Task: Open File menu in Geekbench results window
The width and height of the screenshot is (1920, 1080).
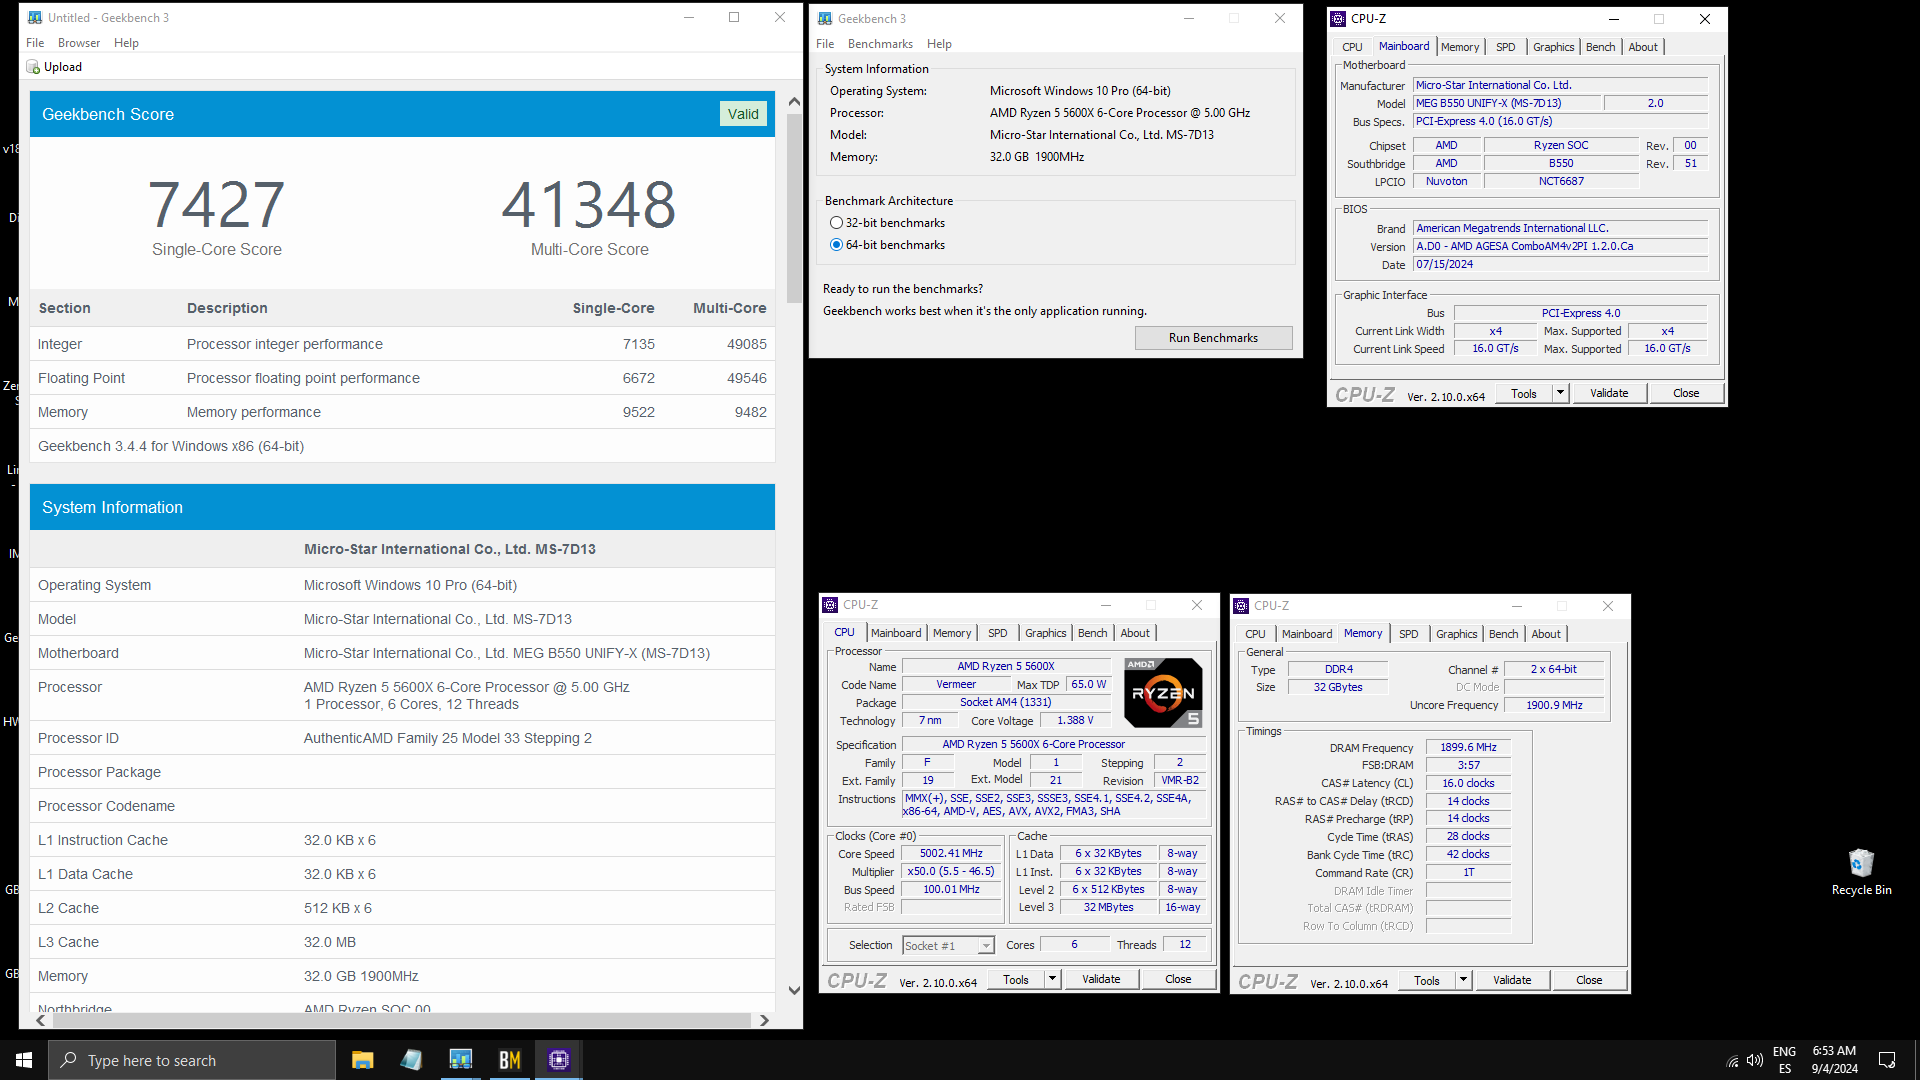Action: (x=35, y=43)
